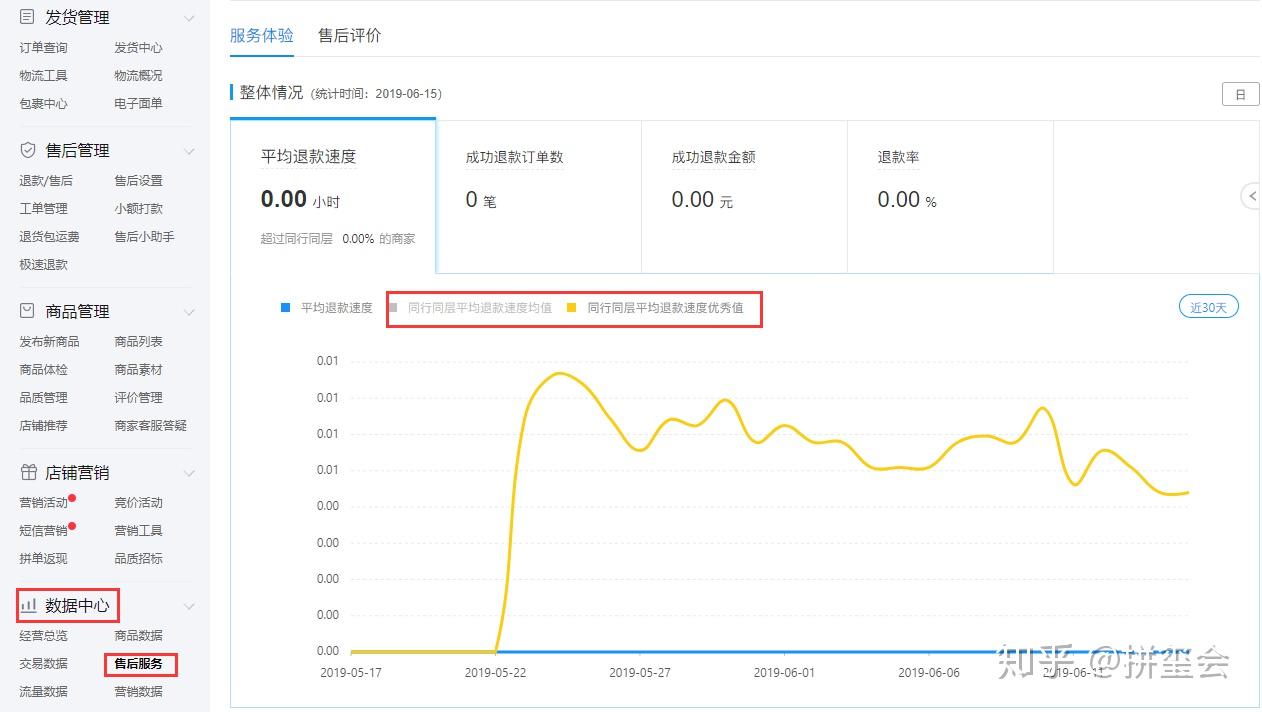Click the 近30天 range button
This screenshot has height=712, width=1262.
[1208, 307]
